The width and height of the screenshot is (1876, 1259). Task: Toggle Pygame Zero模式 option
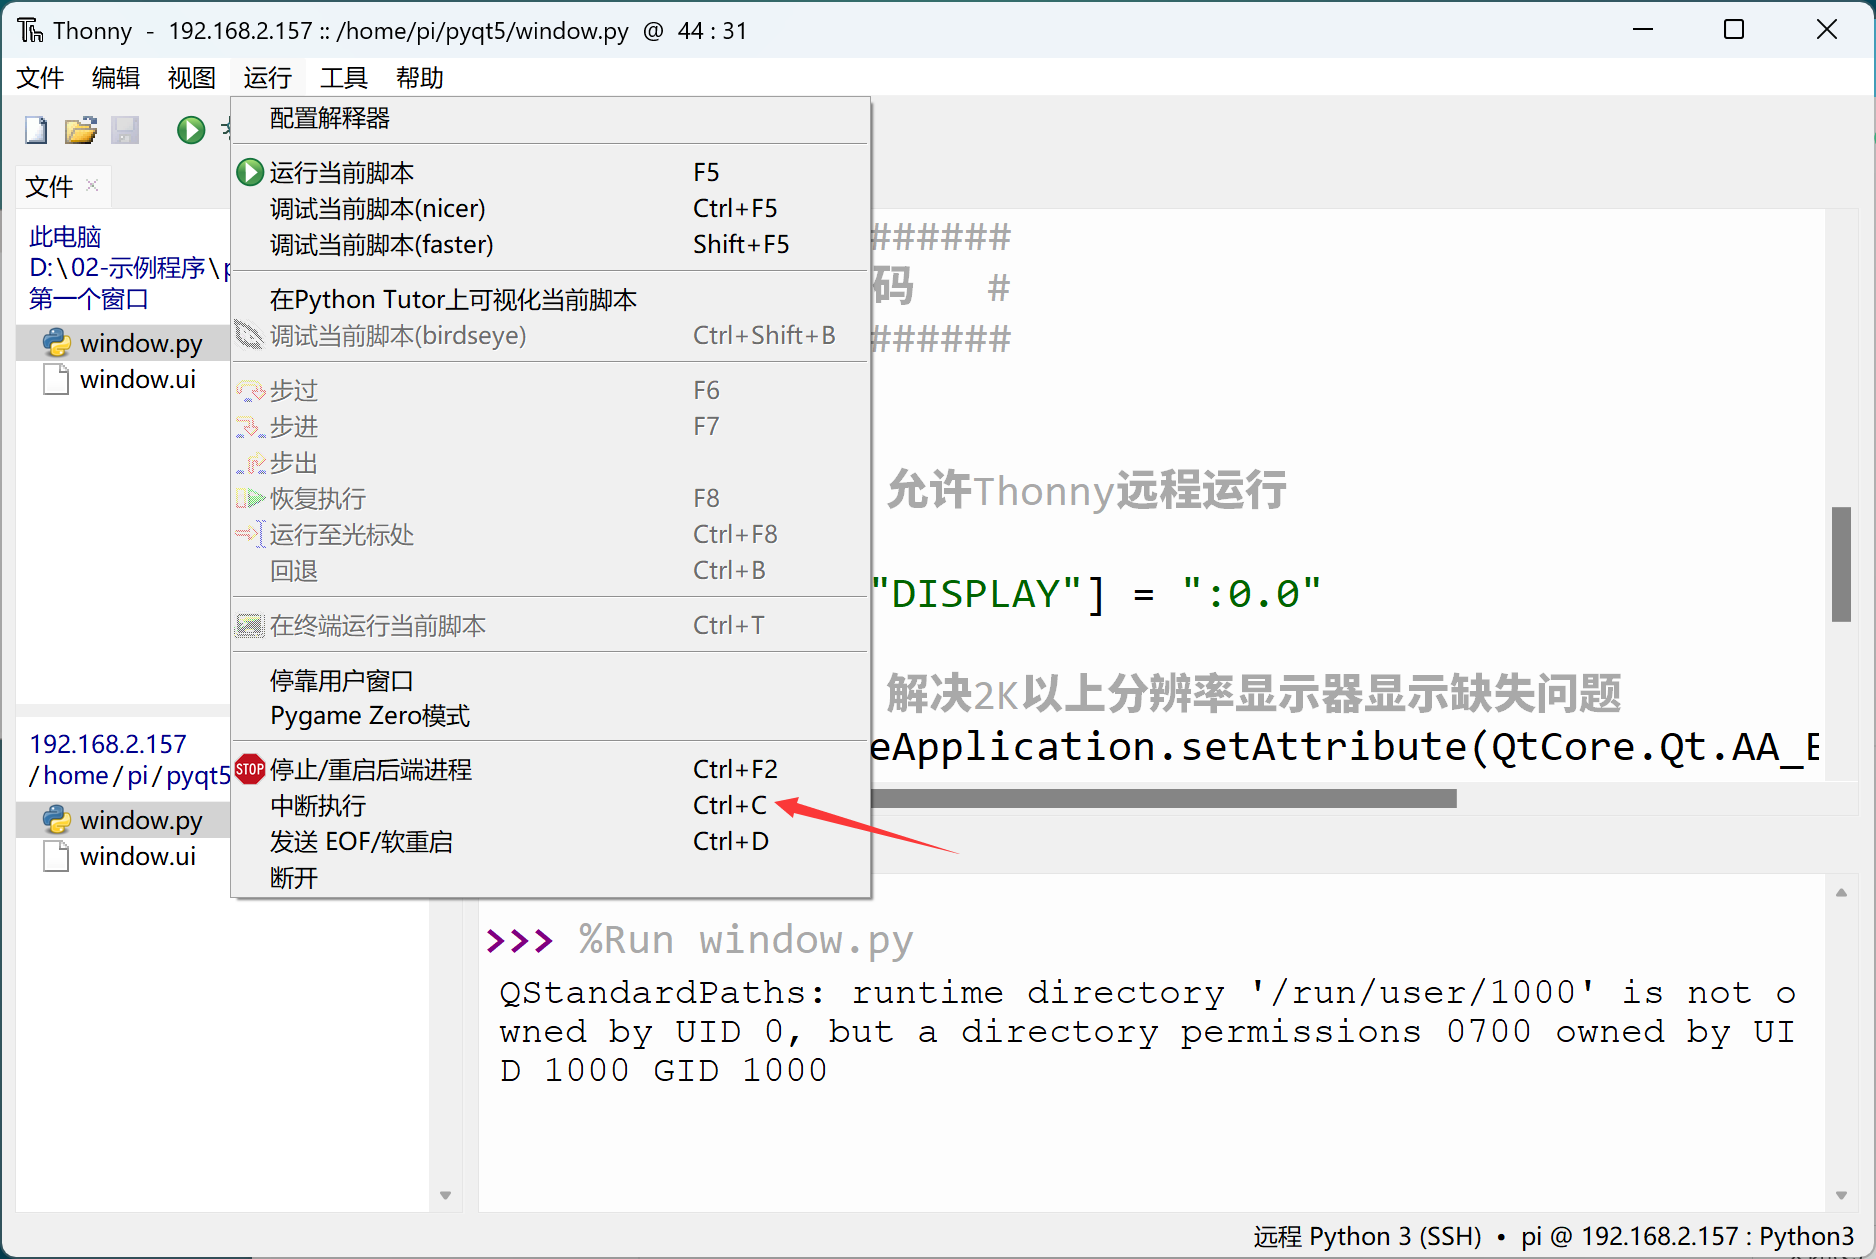tap(550, 716)
